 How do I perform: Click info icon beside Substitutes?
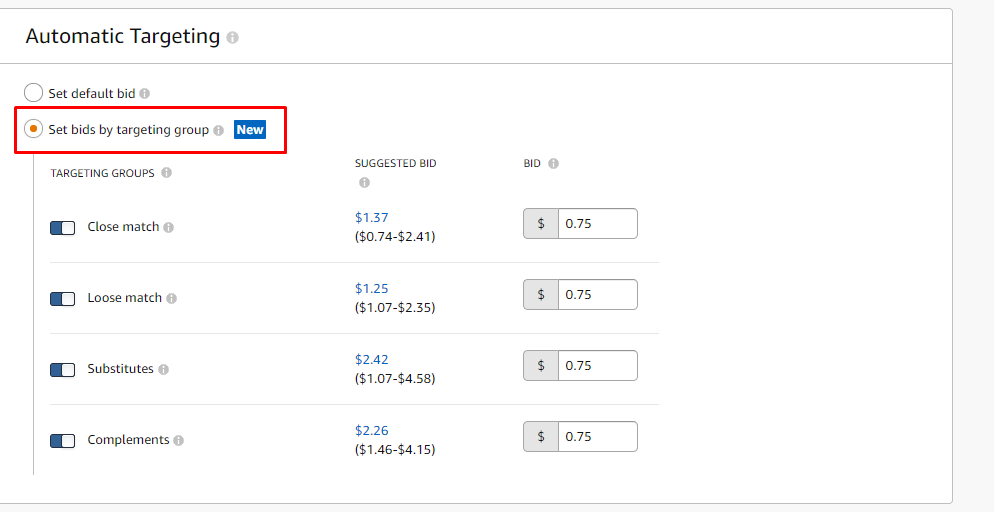point(164,370)
